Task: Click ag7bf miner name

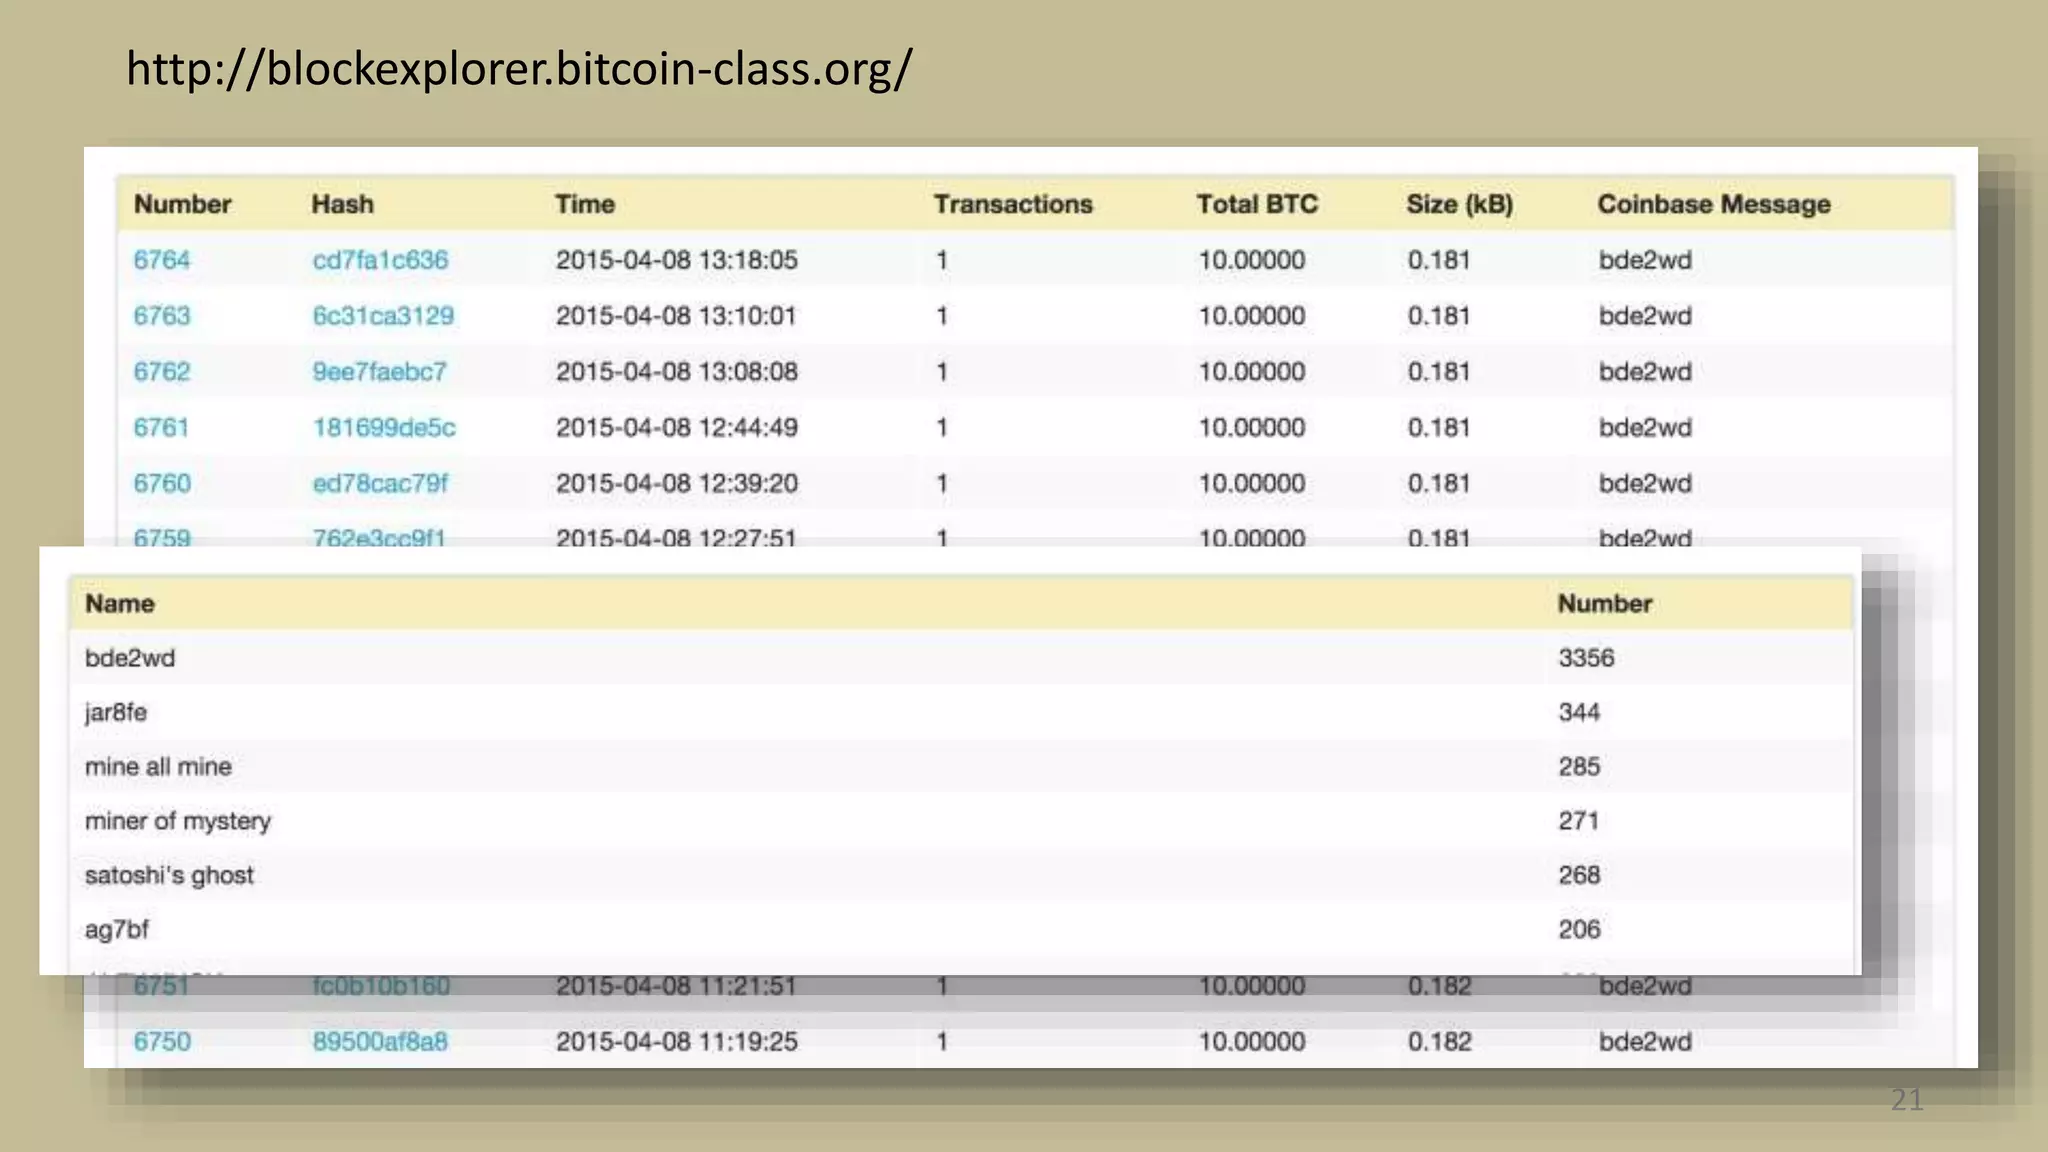Action: pos(117,930)
